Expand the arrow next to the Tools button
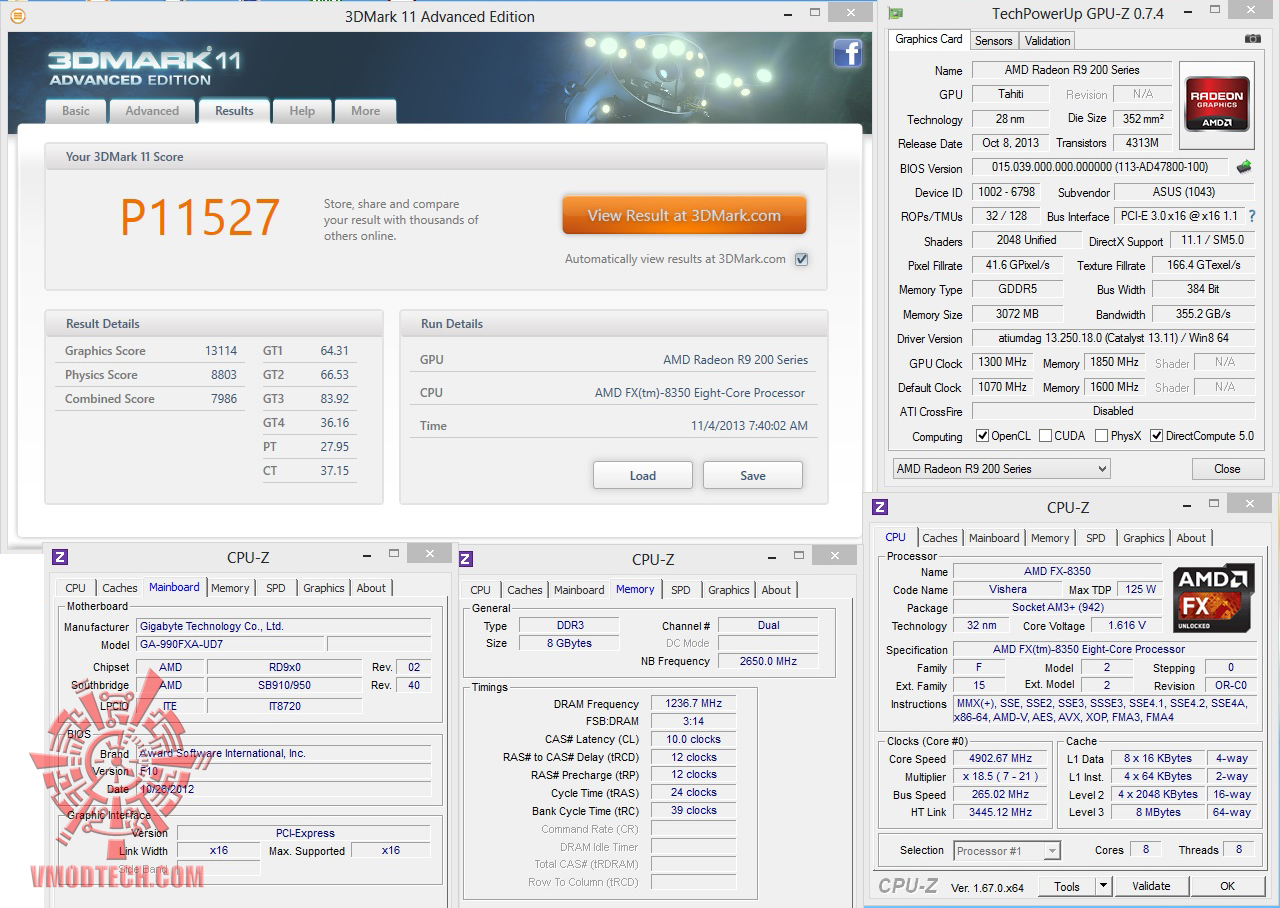 point(1103,886)
